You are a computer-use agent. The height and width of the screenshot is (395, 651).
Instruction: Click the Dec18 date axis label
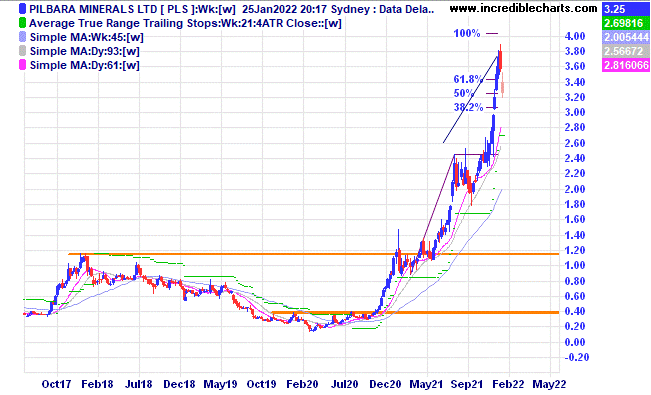pos(179,384)
